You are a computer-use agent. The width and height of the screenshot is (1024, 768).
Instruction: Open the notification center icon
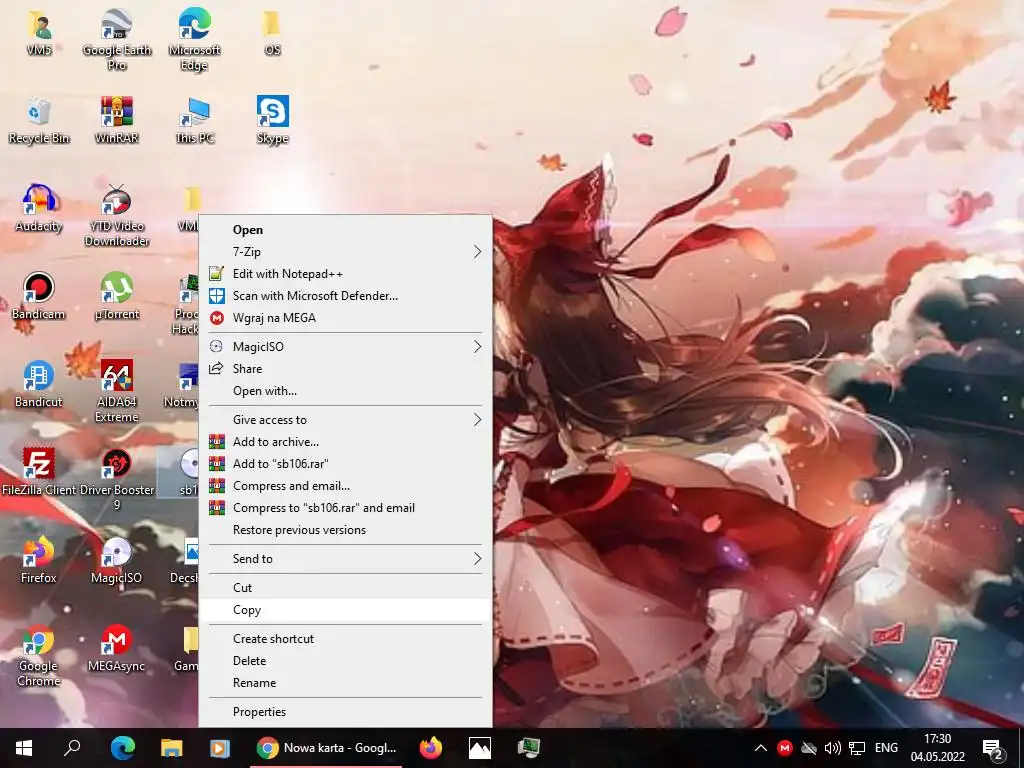993,749
